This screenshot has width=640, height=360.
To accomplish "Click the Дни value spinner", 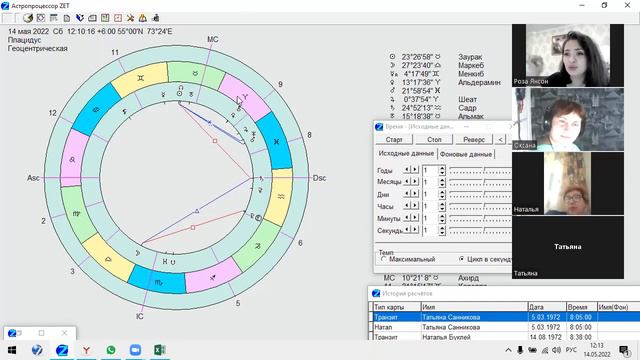I will (x=442, y=194).
